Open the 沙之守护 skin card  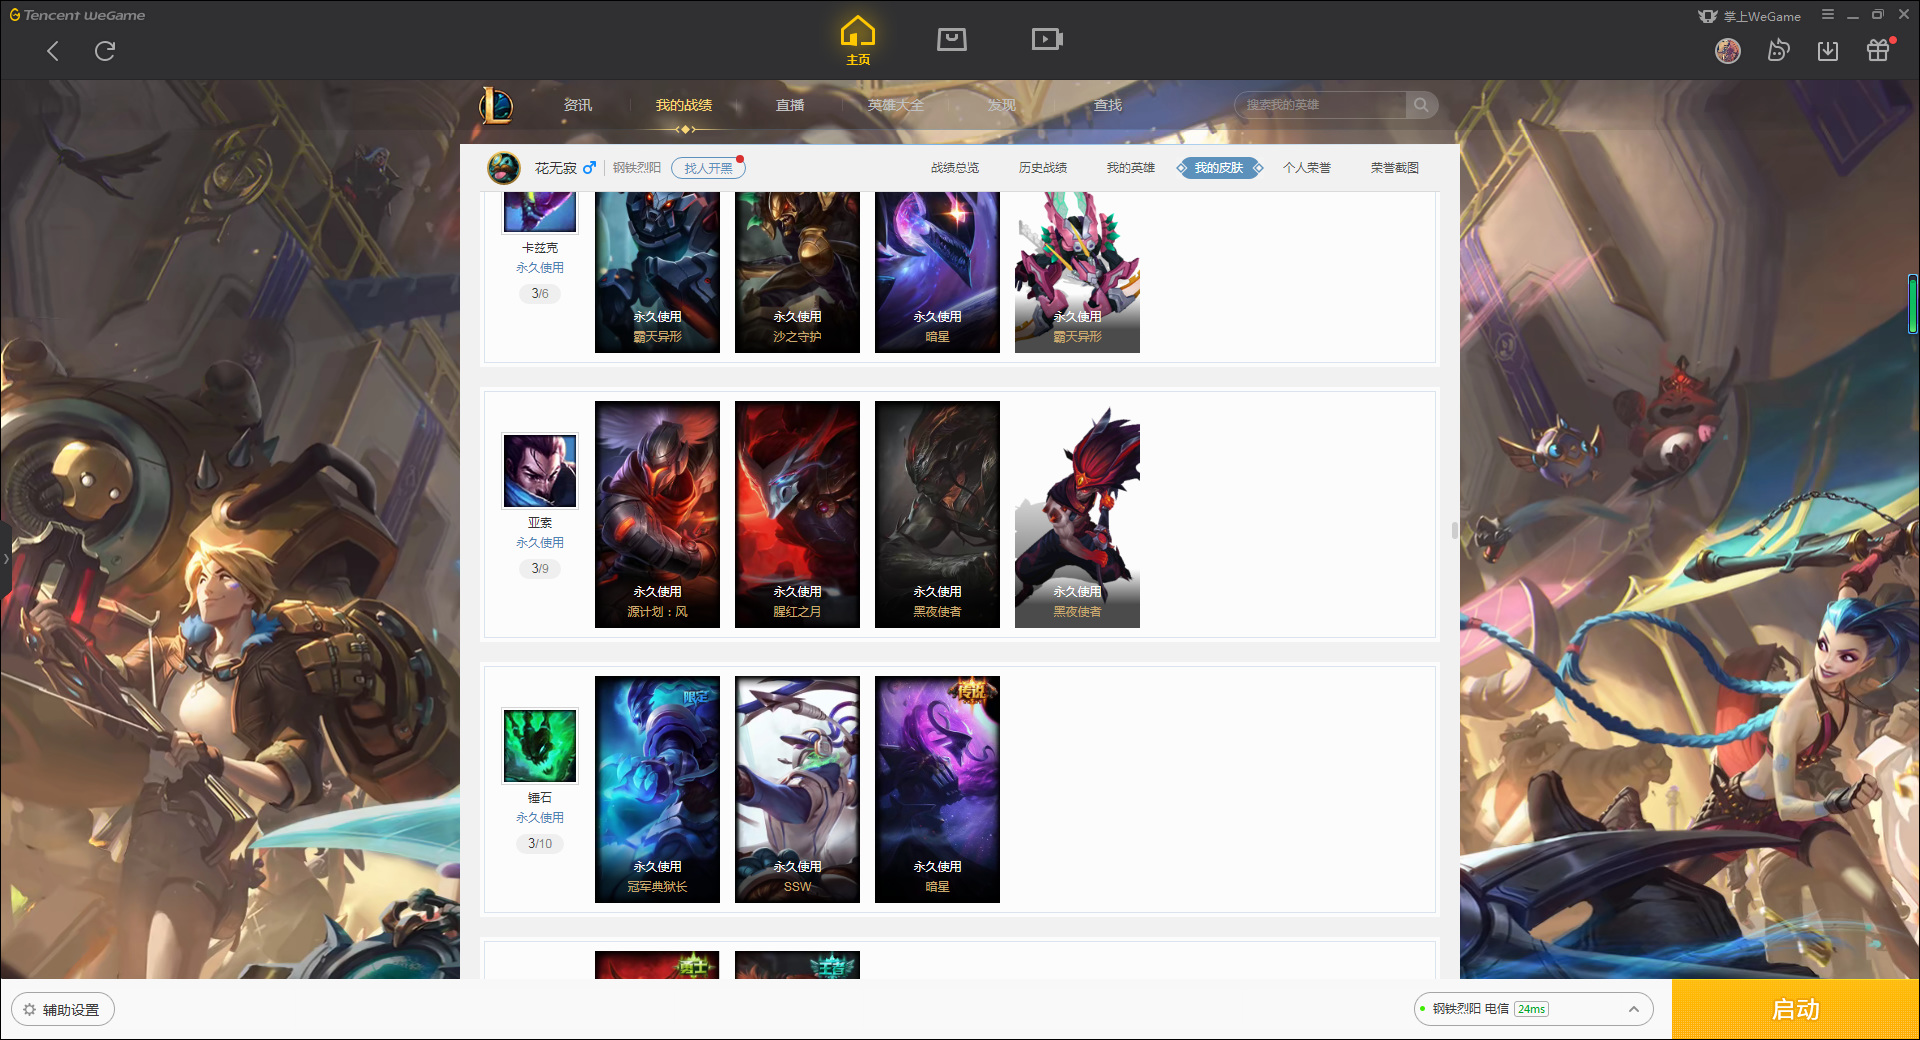pos(797,272)
